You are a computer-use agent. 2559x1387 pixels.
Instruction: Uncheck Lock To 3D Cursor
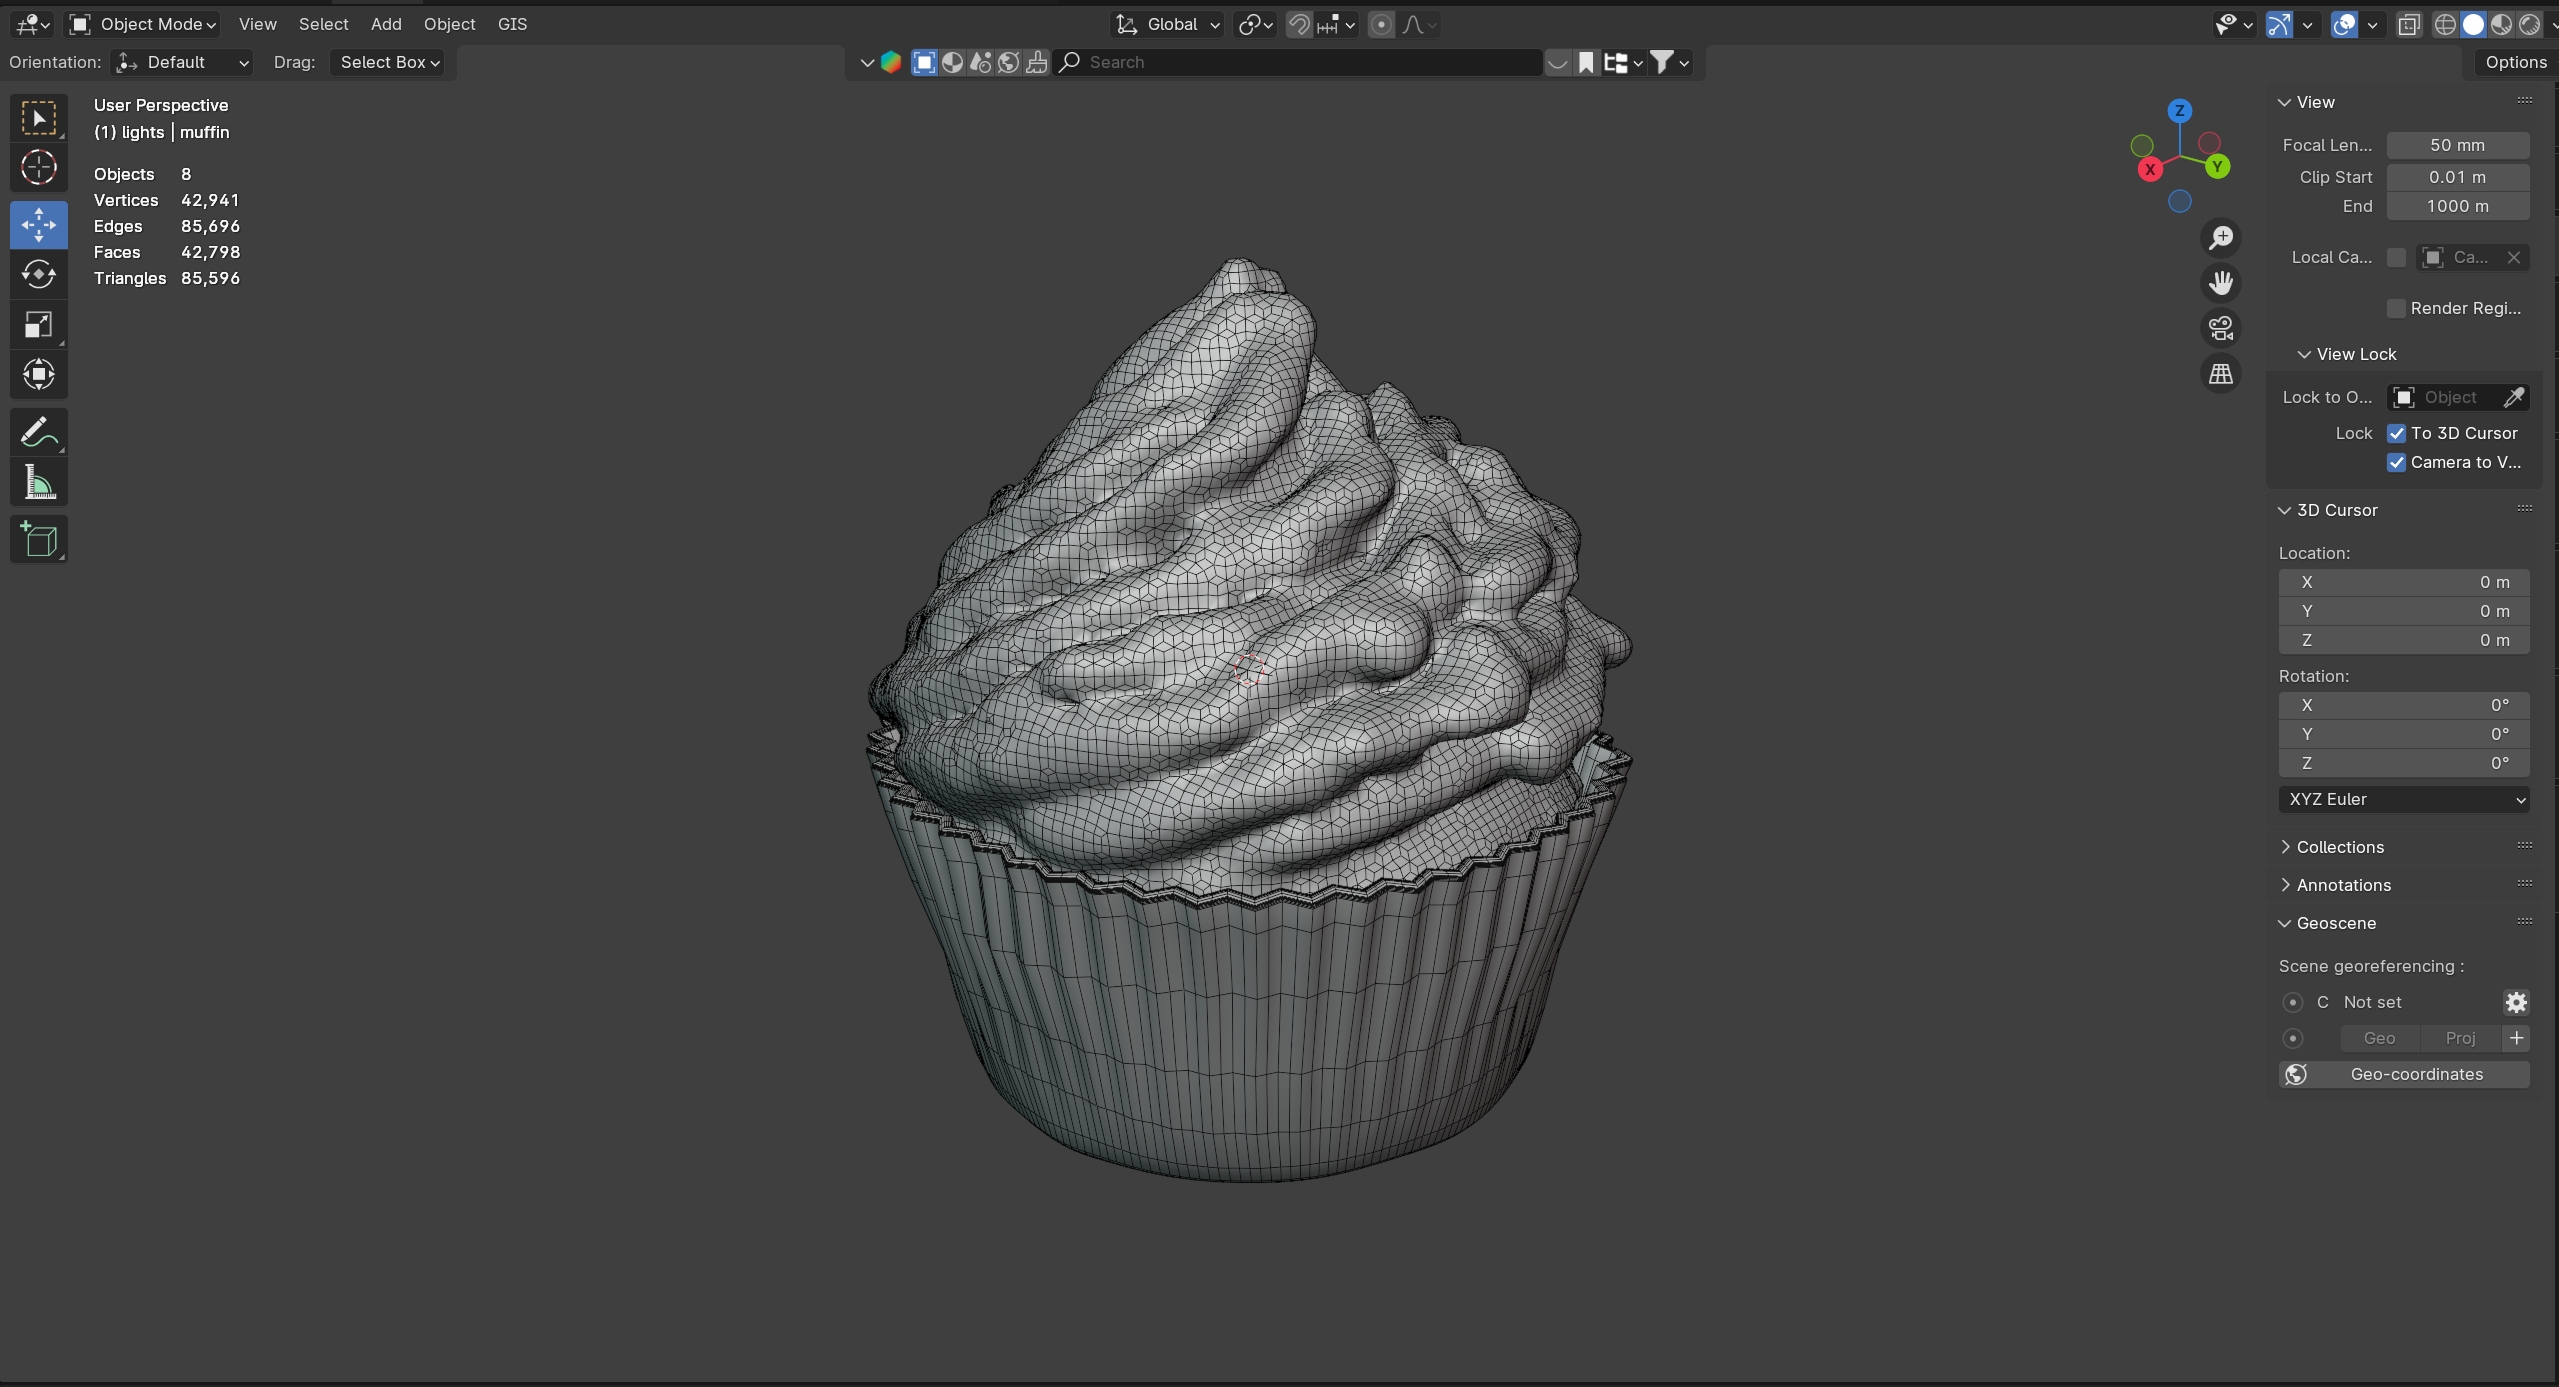pyautogui.click(x=2396, y=433)
